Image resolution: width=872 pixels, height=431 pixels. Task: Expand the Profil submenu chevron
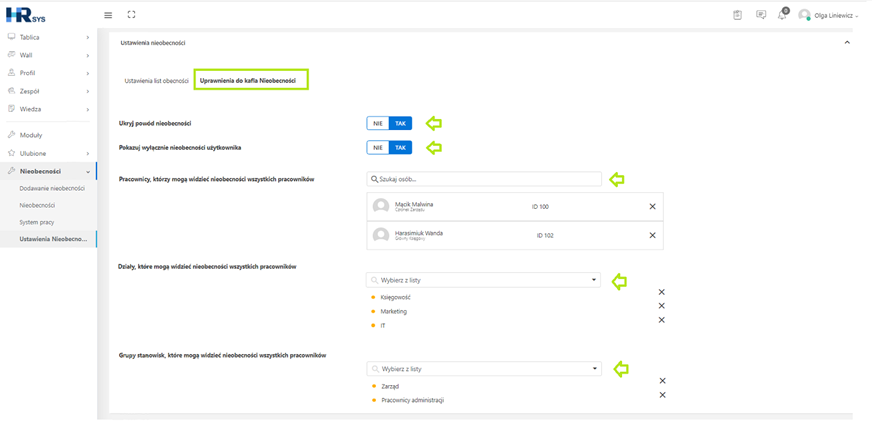pyautogui.click(x=88, y=73)
